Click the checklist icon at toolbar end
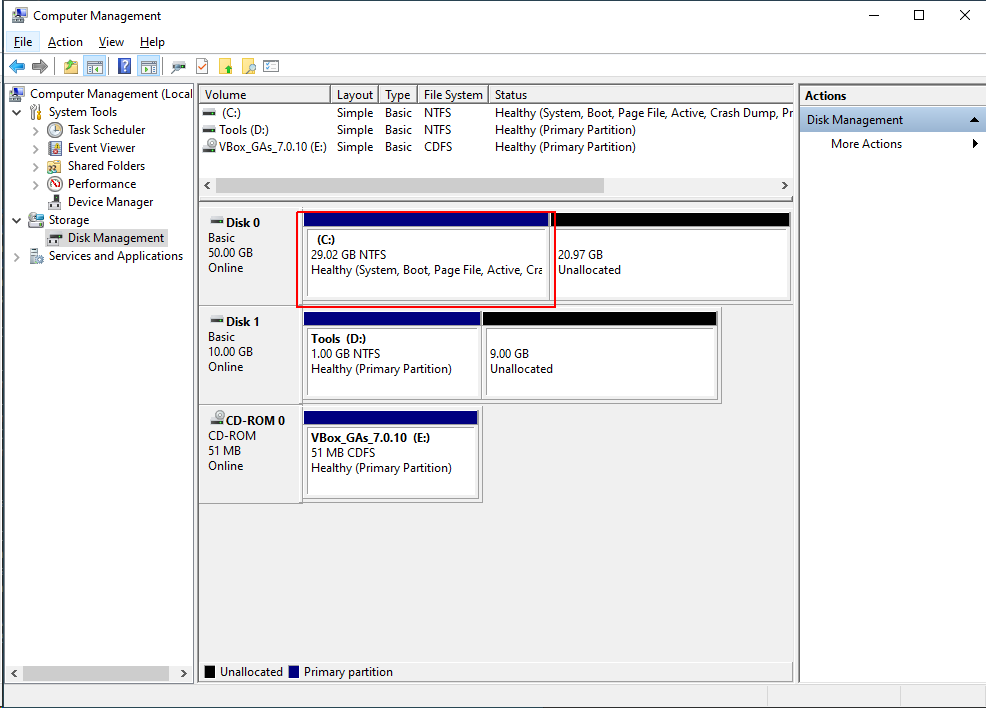The height and width of the screenshot is (708, 986). click(x=271, y=67)
